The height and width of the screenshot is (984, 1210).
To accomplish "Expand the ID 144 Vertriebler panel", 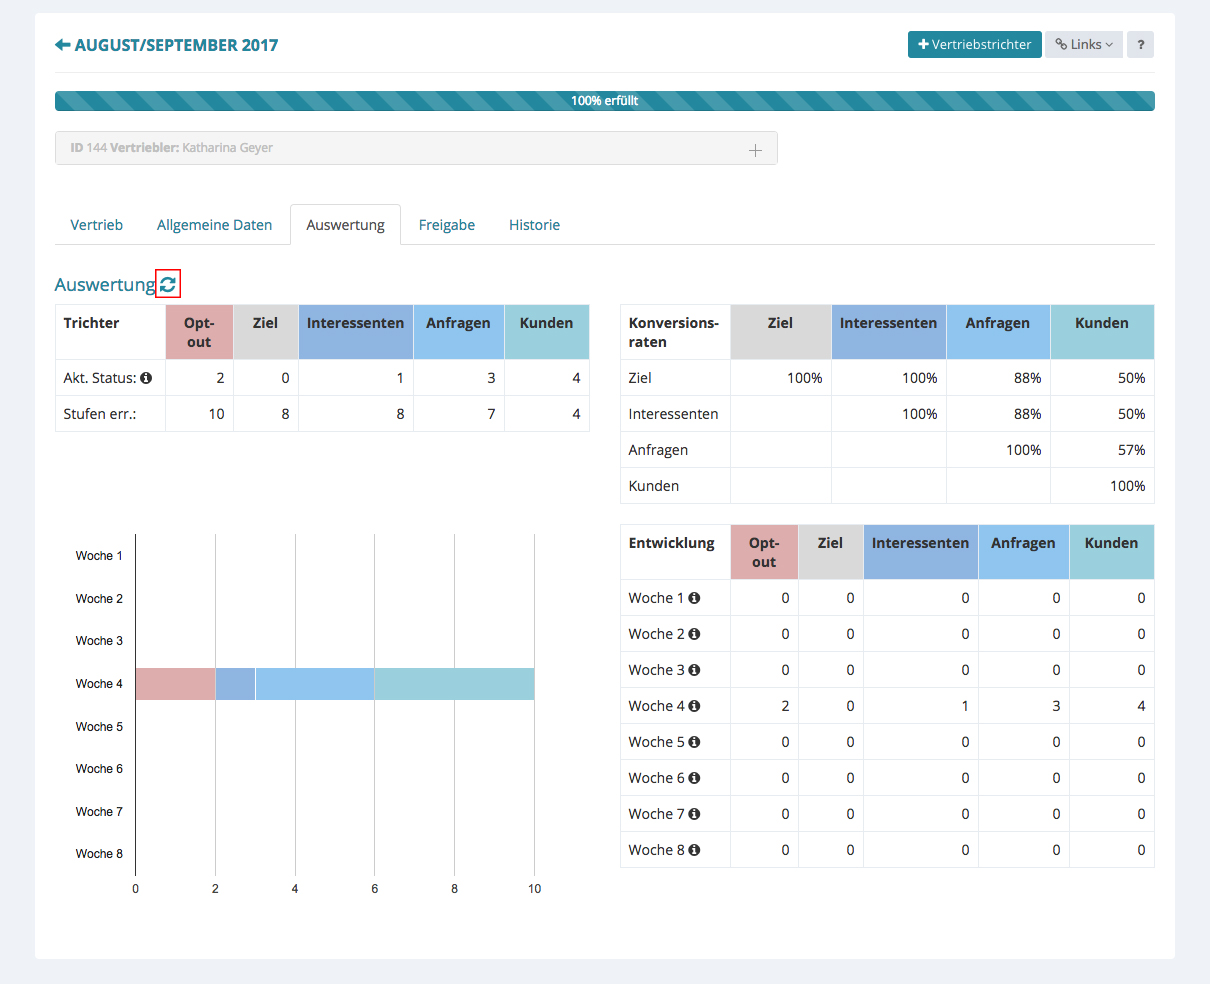I will pyautogui.click(x=755, y=150).
